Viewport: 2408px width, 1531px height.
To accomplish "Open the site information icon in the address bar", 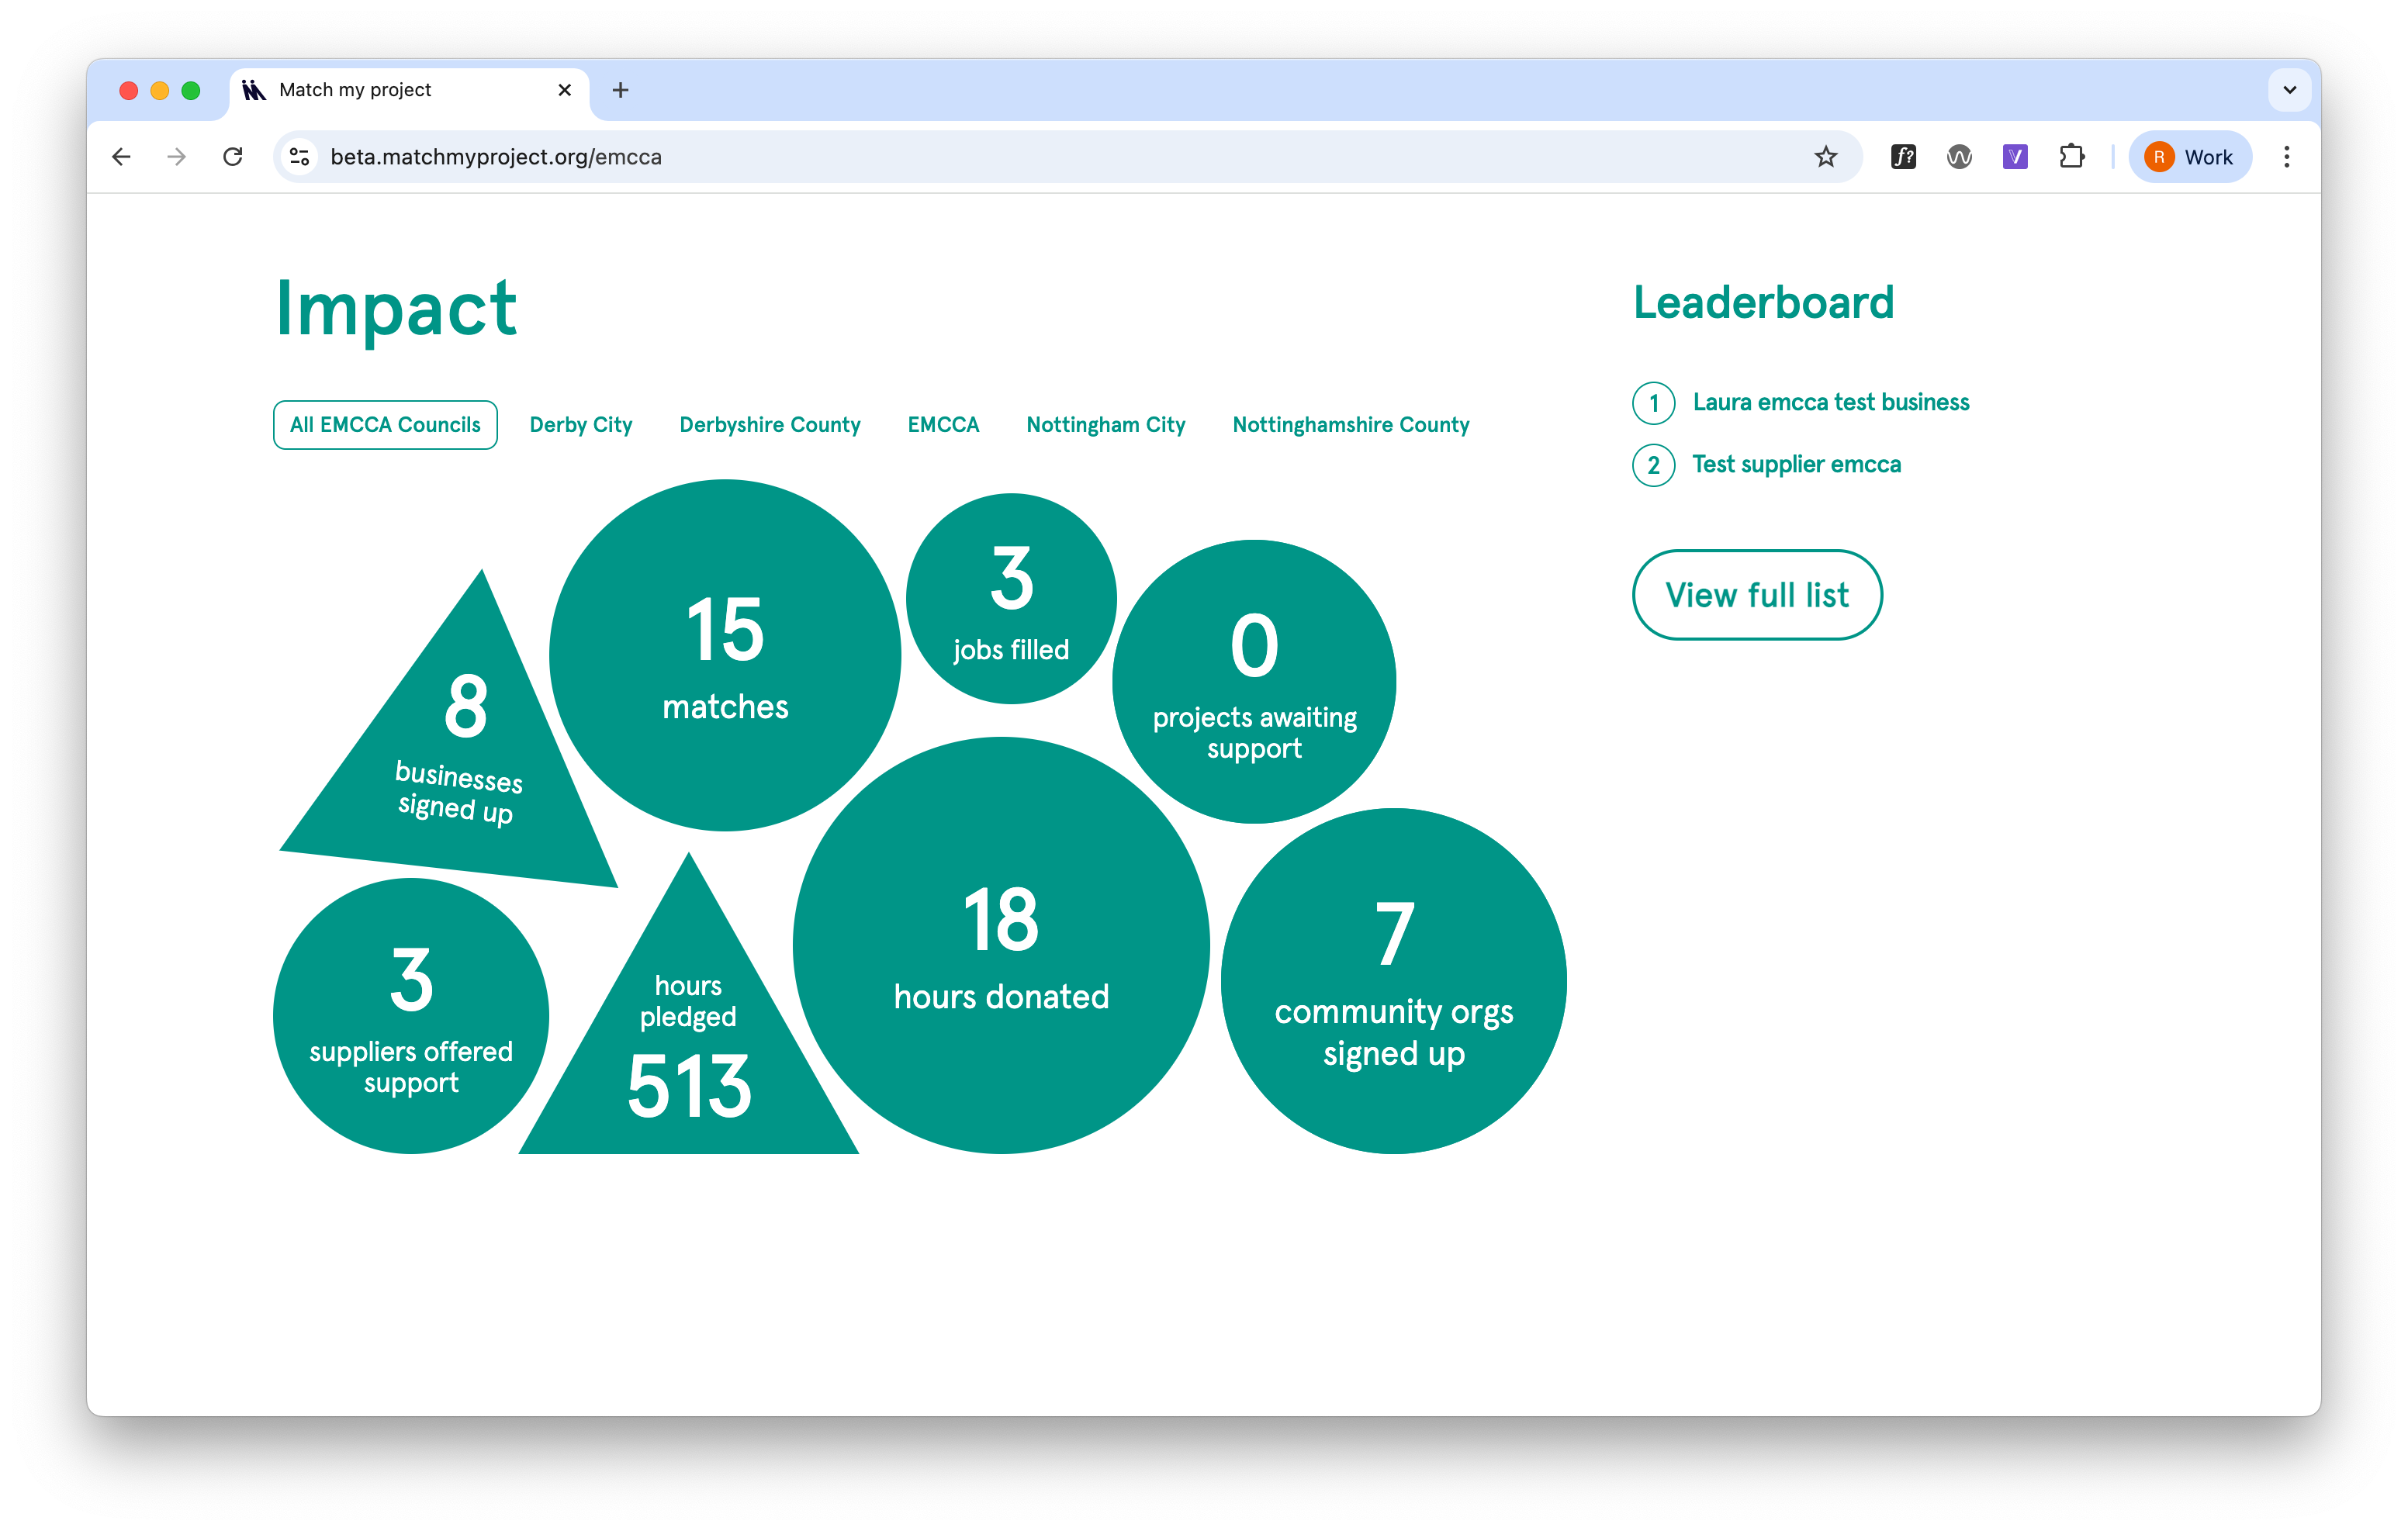I will (299, 157).
